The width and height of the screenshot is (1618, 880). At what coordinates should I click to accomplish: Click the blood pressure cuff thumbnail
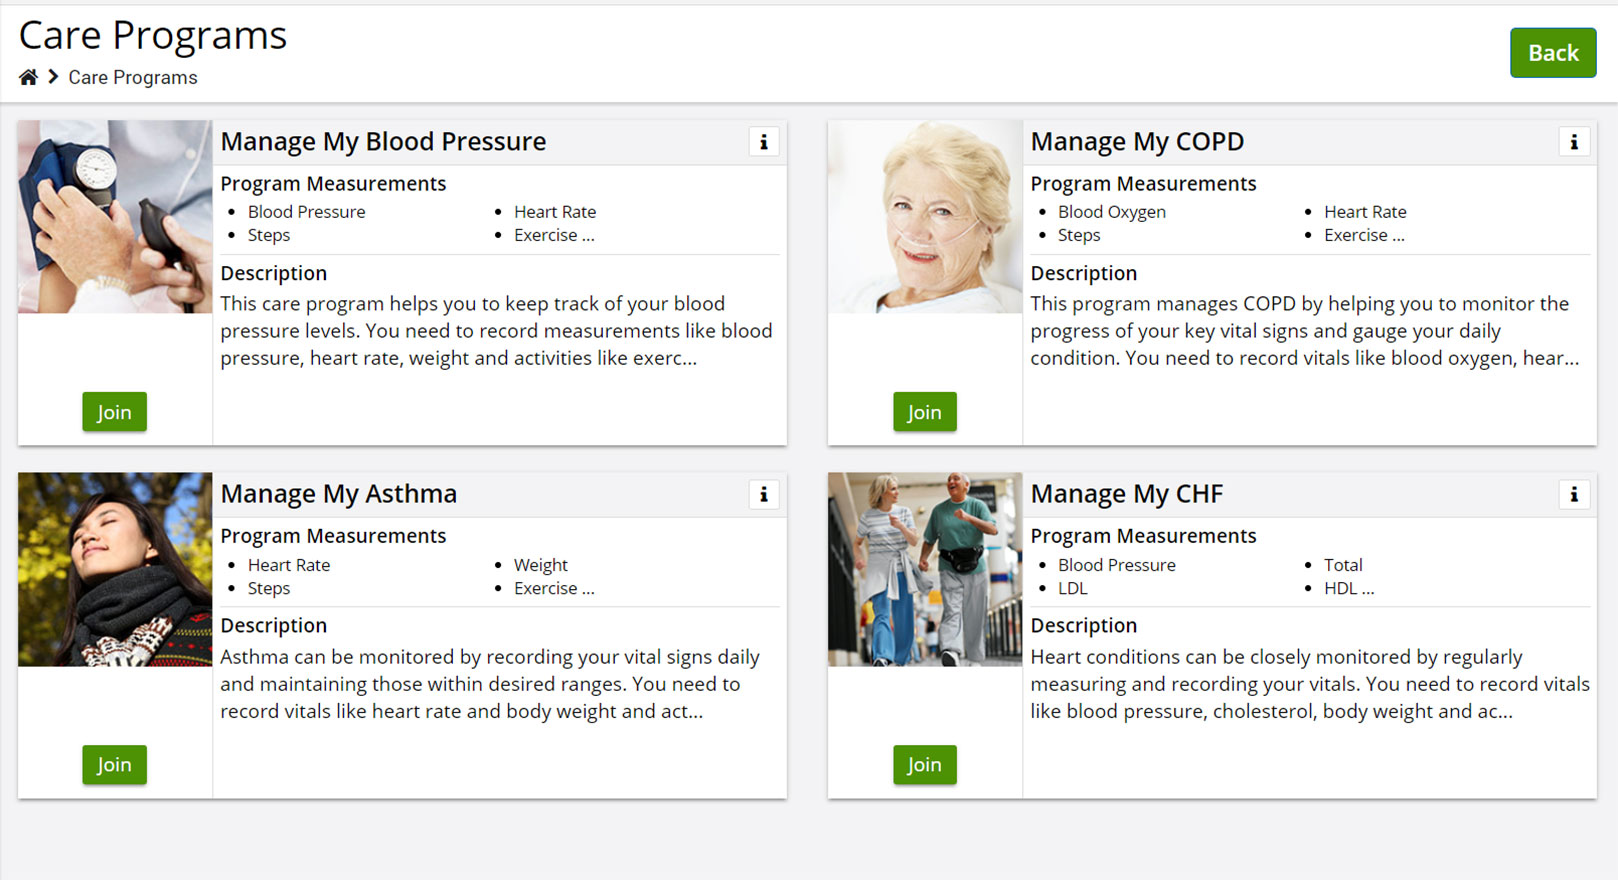pyautogui.click(x=115, y=217)
